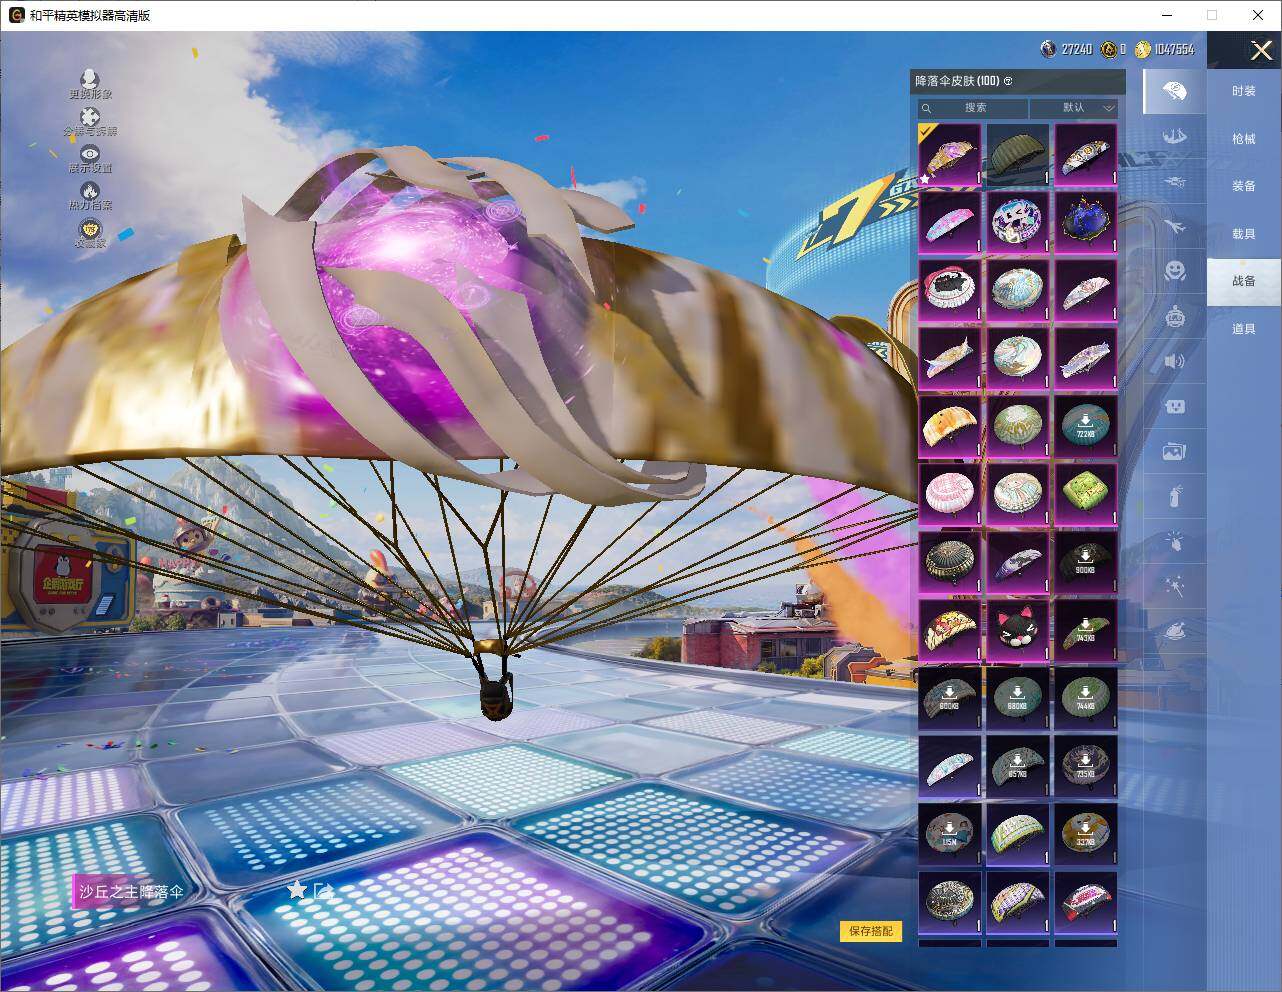This screenshot has width=1282, height=992.
Task: Toggle the favorite star beside parachute name
Action: 296,890
